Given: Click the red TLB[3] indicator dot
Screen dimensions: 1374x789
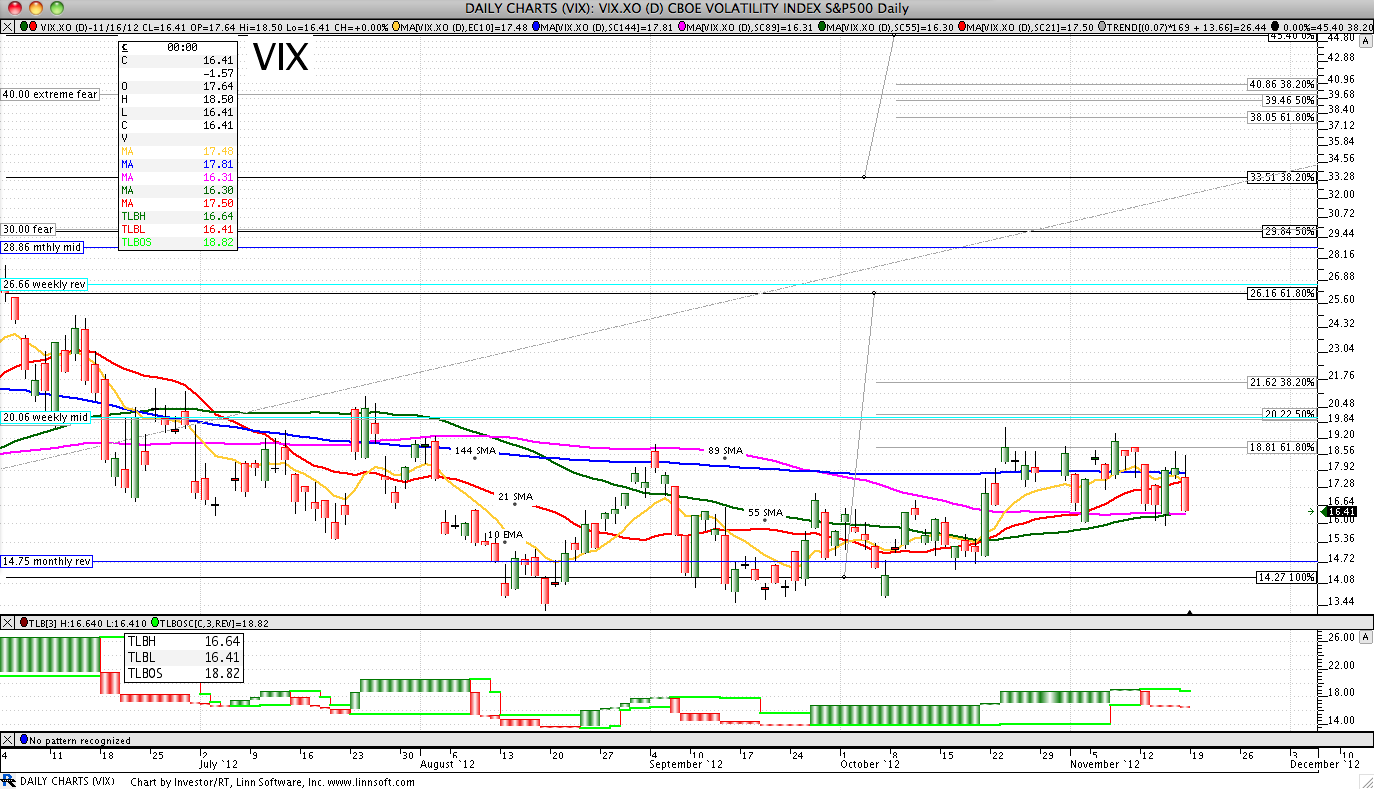Looking at the screenshot, I should pos(24,623).
